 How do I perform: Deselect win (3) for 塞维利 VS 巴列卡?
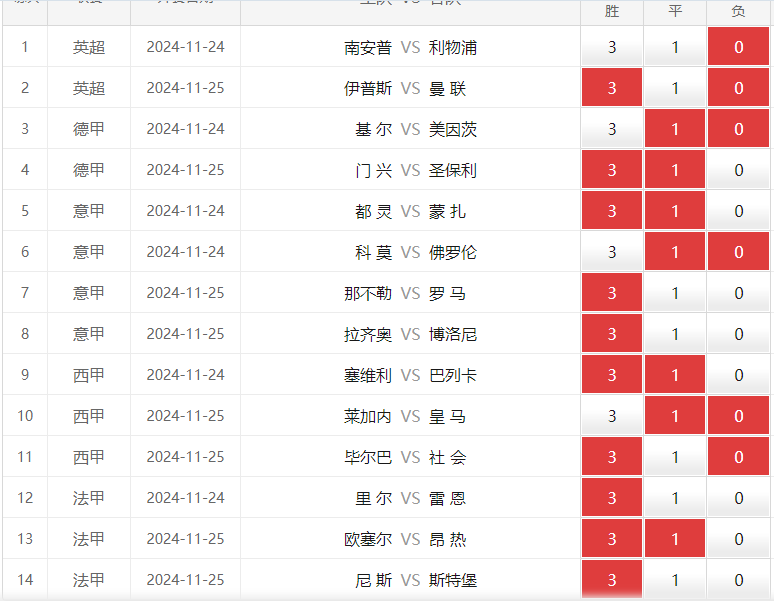(x=612, y=375)
